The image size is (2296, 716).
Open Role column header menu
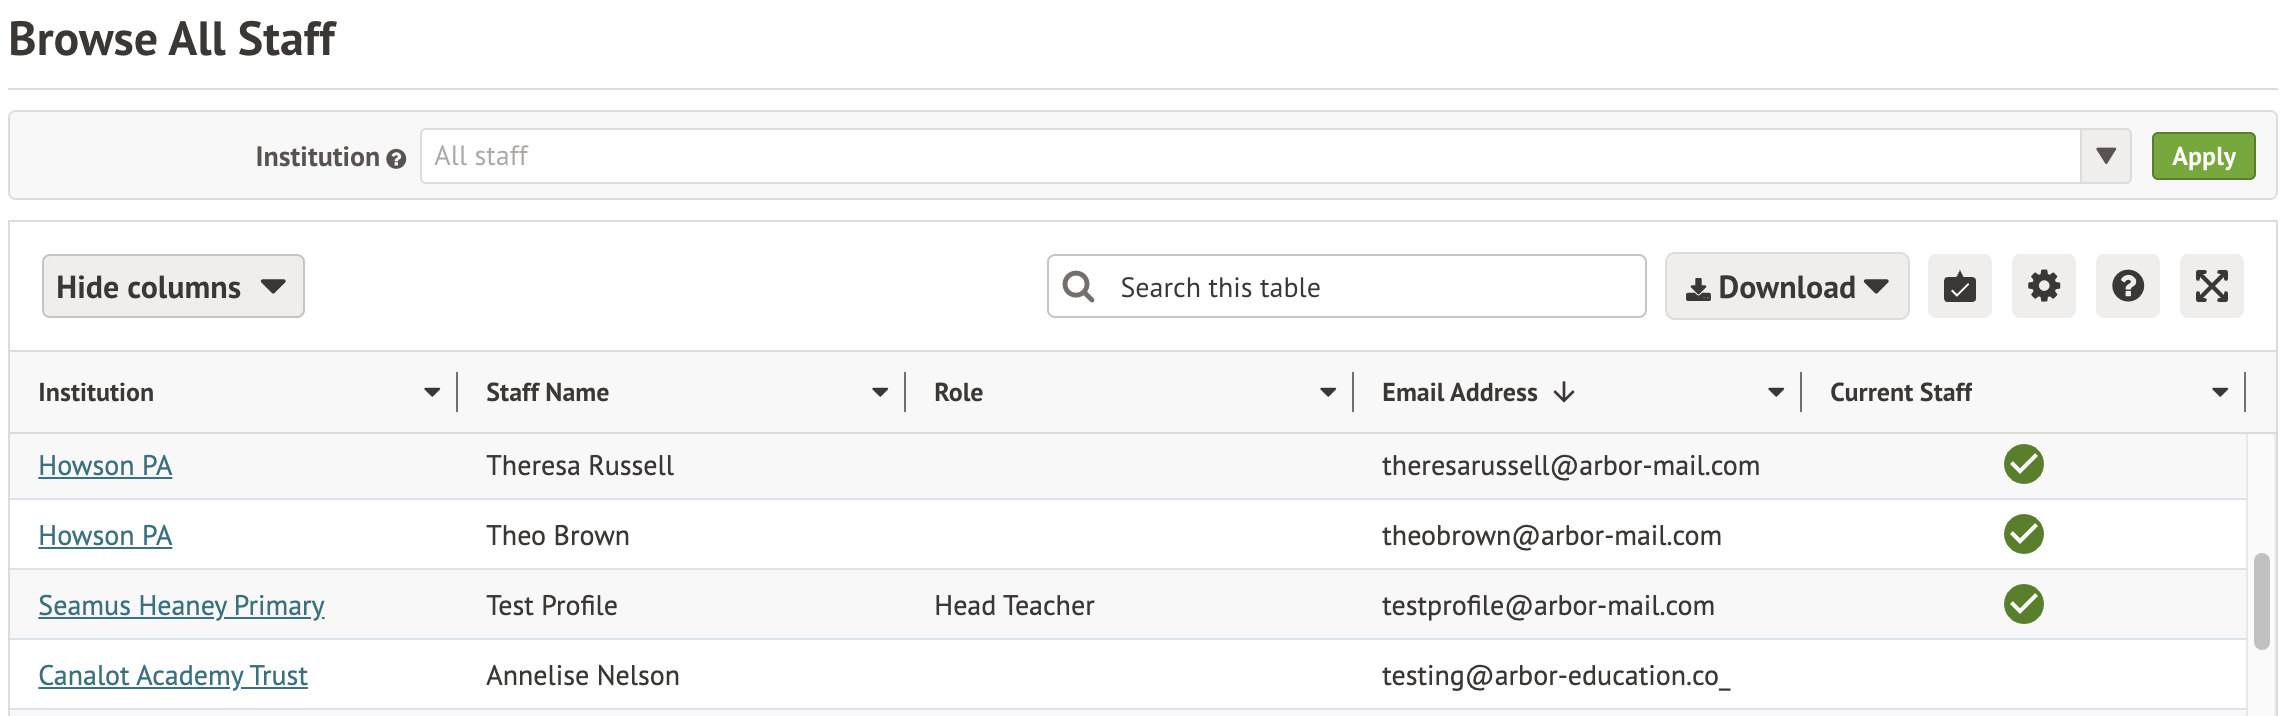coord(1327,393)
